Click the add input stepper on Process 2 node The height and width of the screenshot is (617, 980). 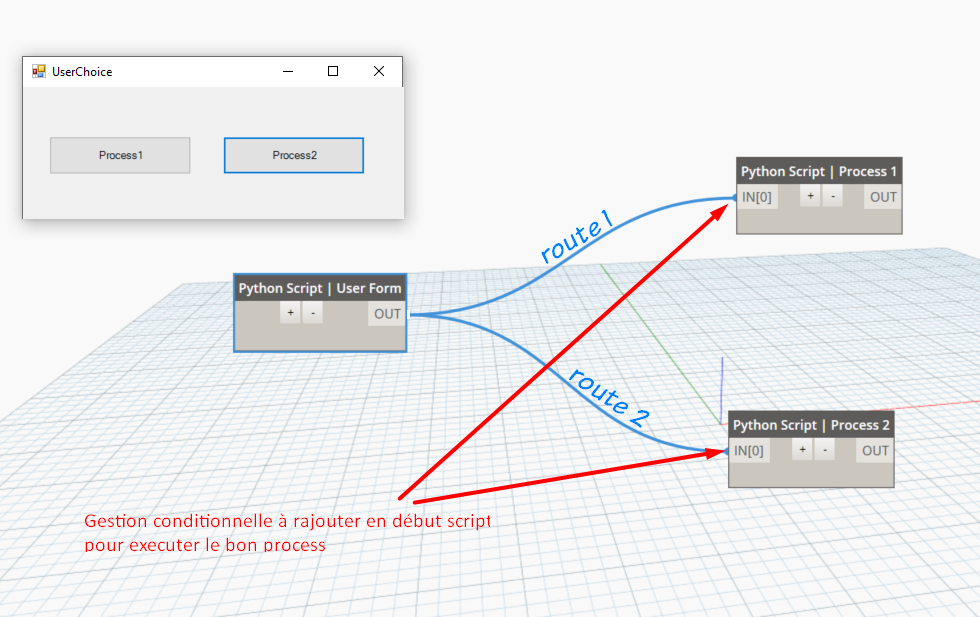coord(802,450)
